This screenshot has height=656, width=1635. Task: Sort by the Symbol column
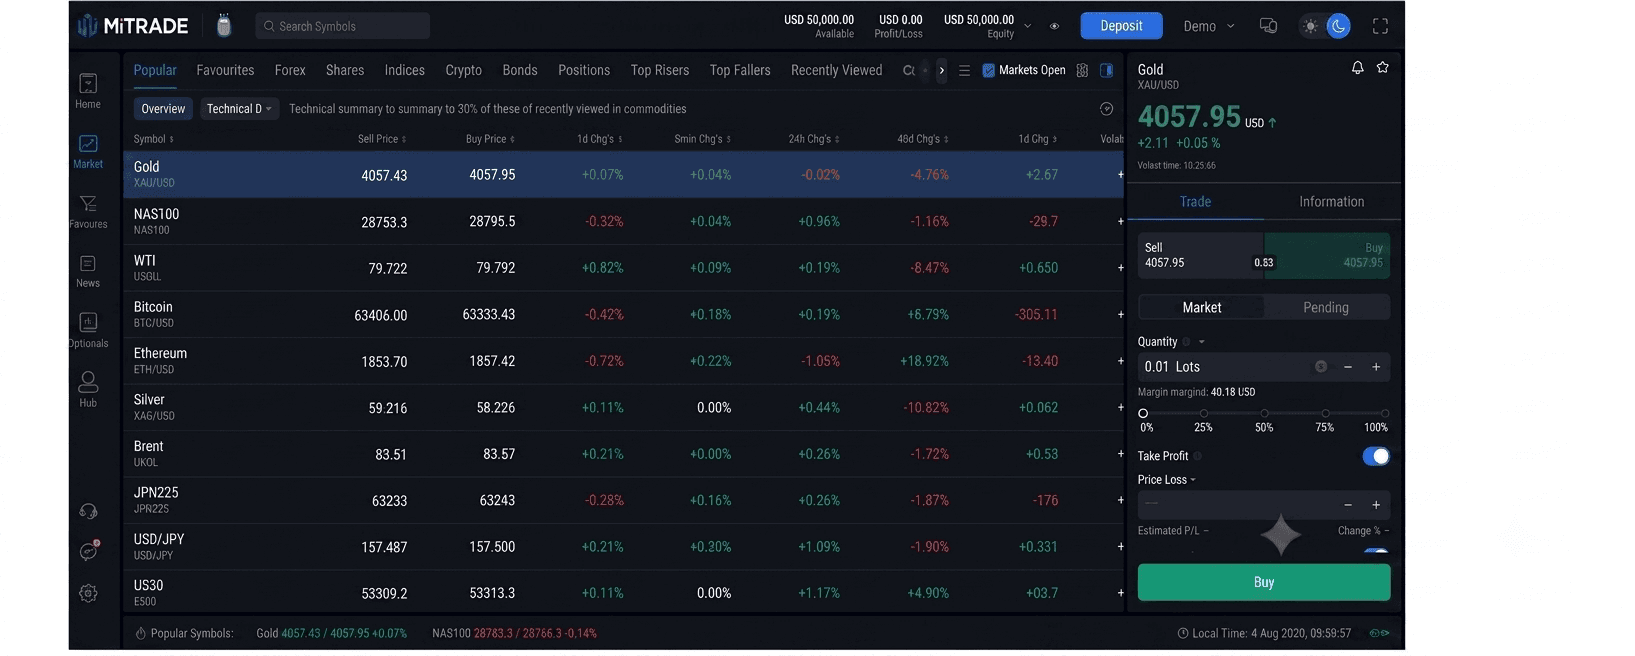coord(154,139)
